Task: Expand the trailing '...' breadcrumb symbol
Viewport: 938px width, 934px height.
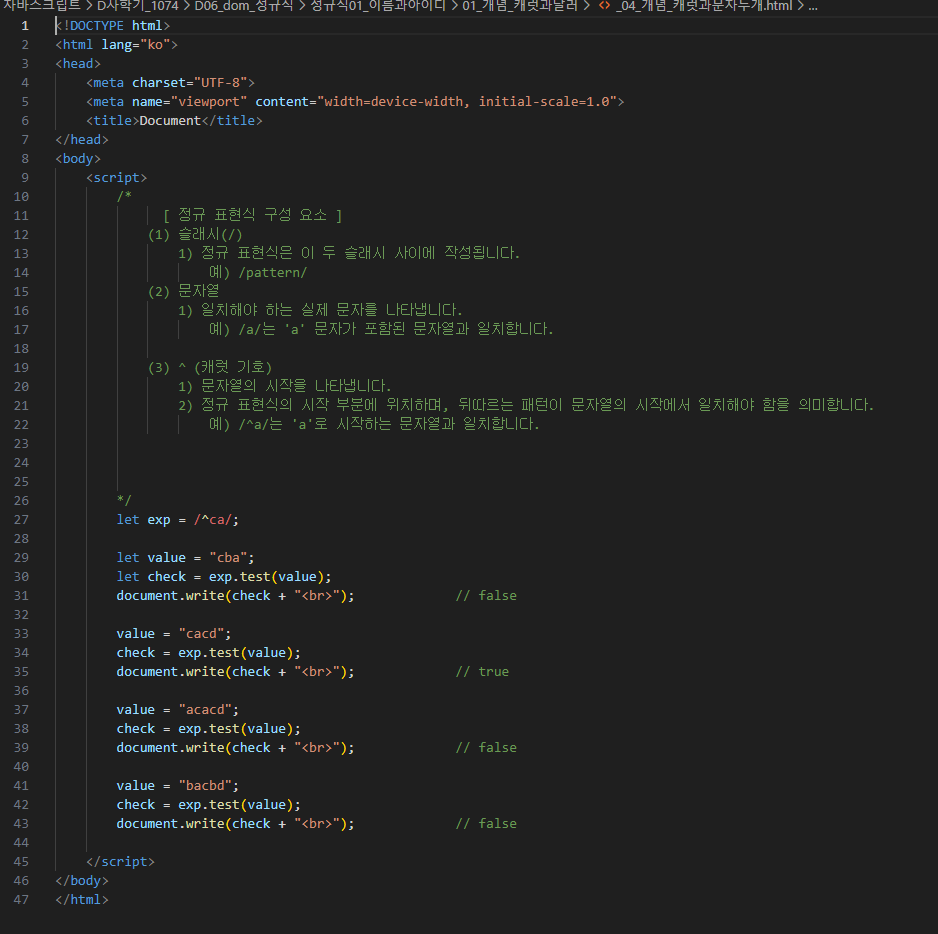Action: 813,6
